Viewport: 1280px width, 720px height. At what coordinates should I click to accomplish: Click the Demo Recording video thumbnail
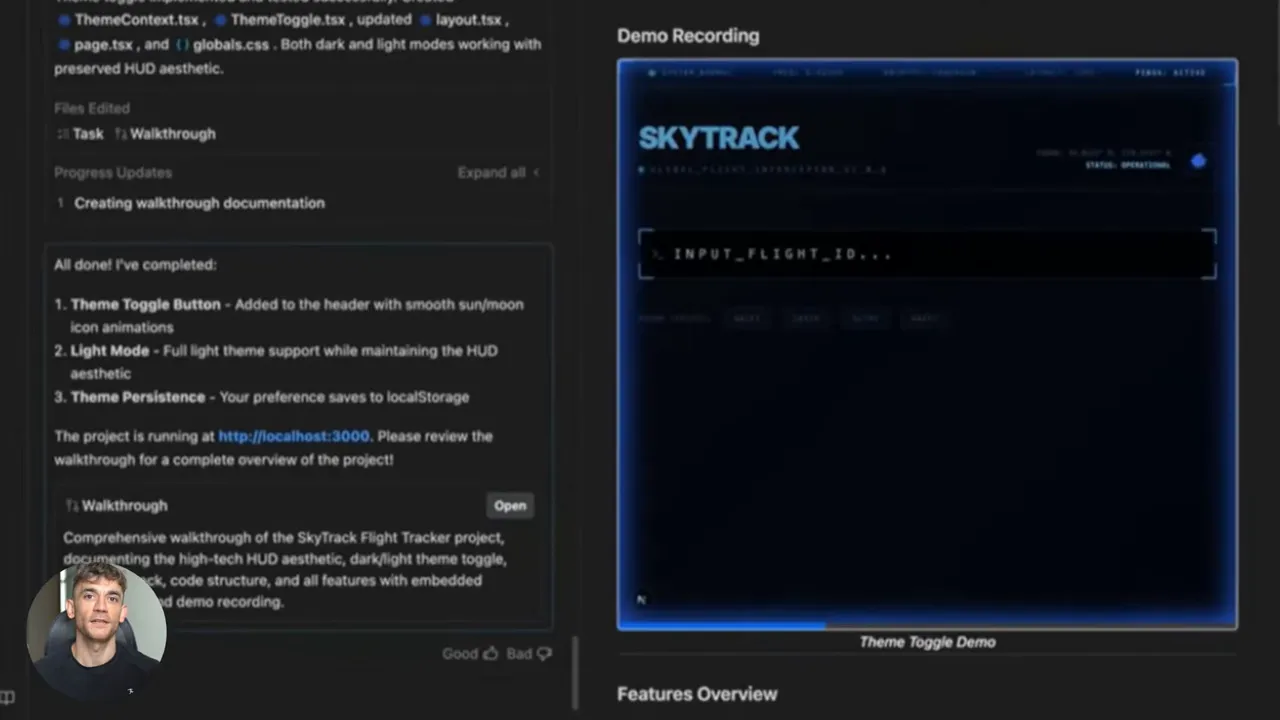pyautogui.click(x=927, y=344)
